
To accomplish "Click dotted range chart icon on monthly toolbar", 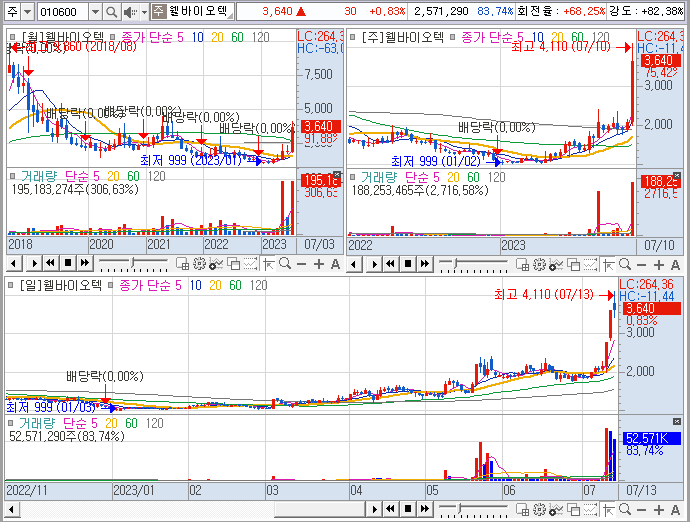I will point(251,264).
